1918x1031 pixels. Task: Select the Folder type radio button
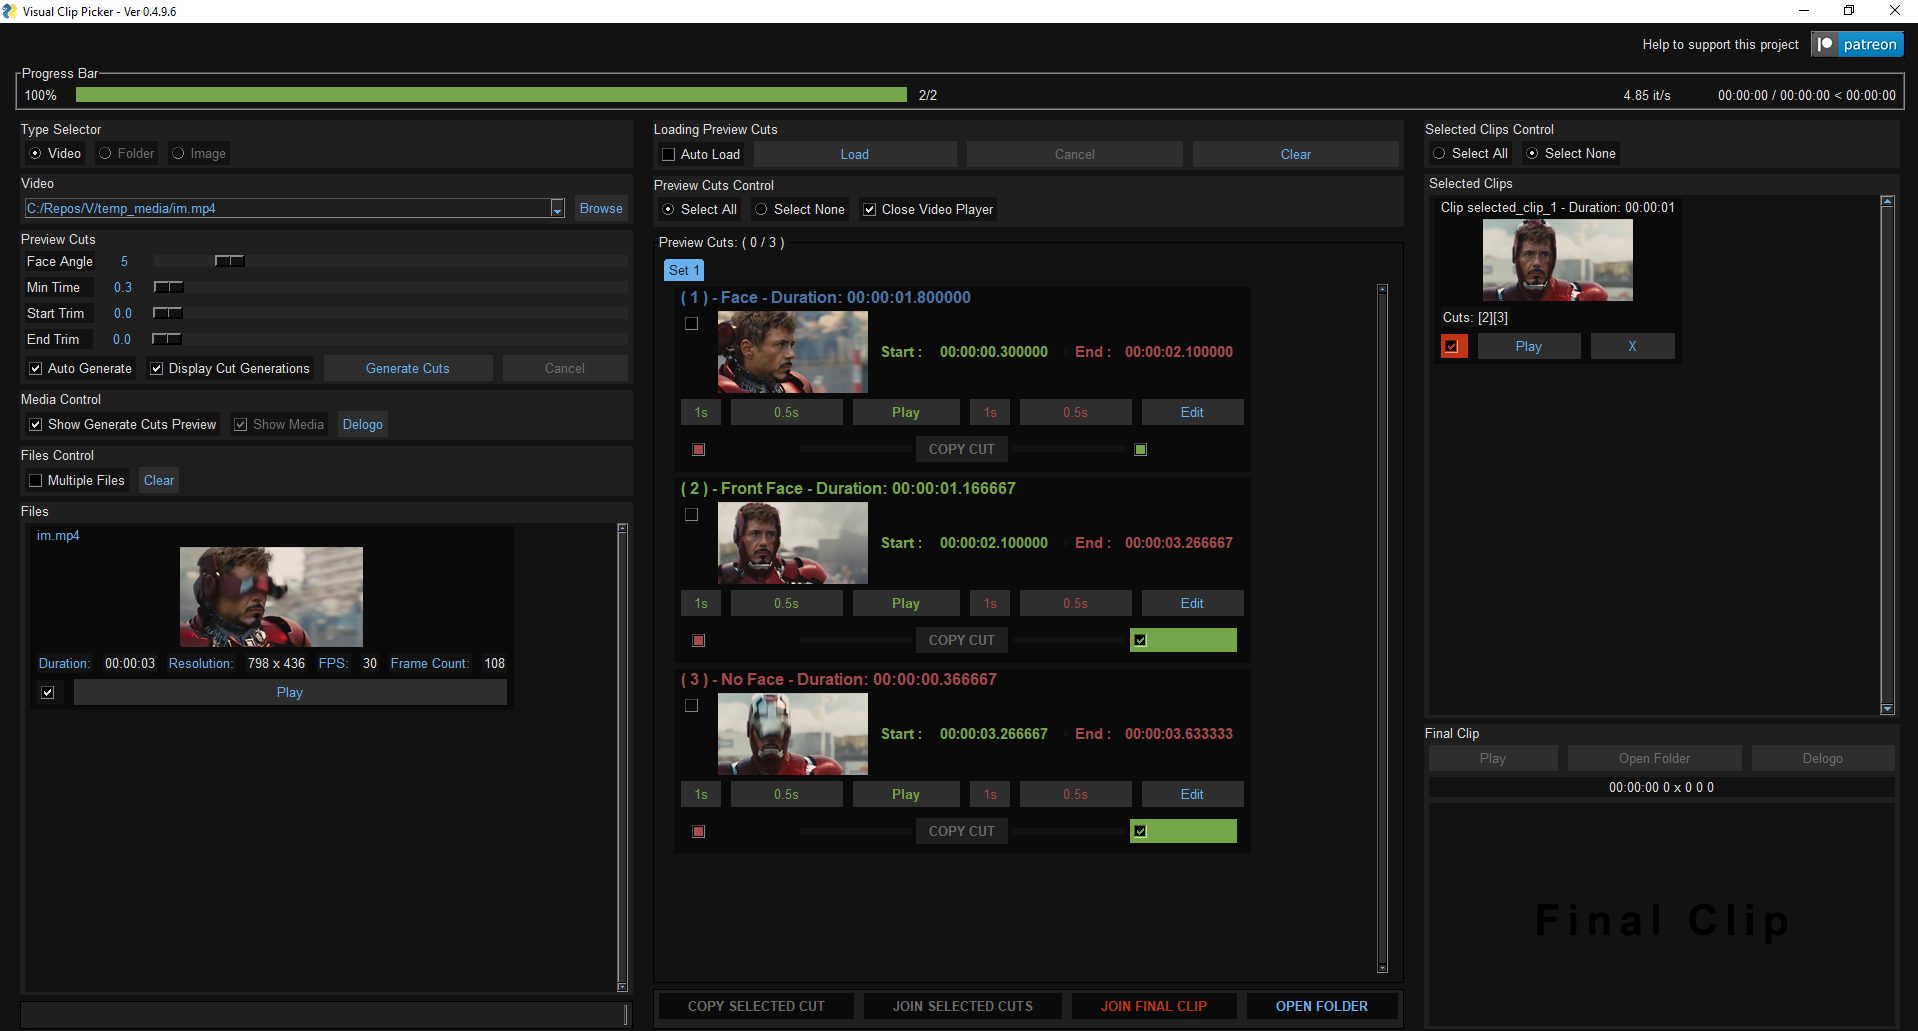coord(105,153)
